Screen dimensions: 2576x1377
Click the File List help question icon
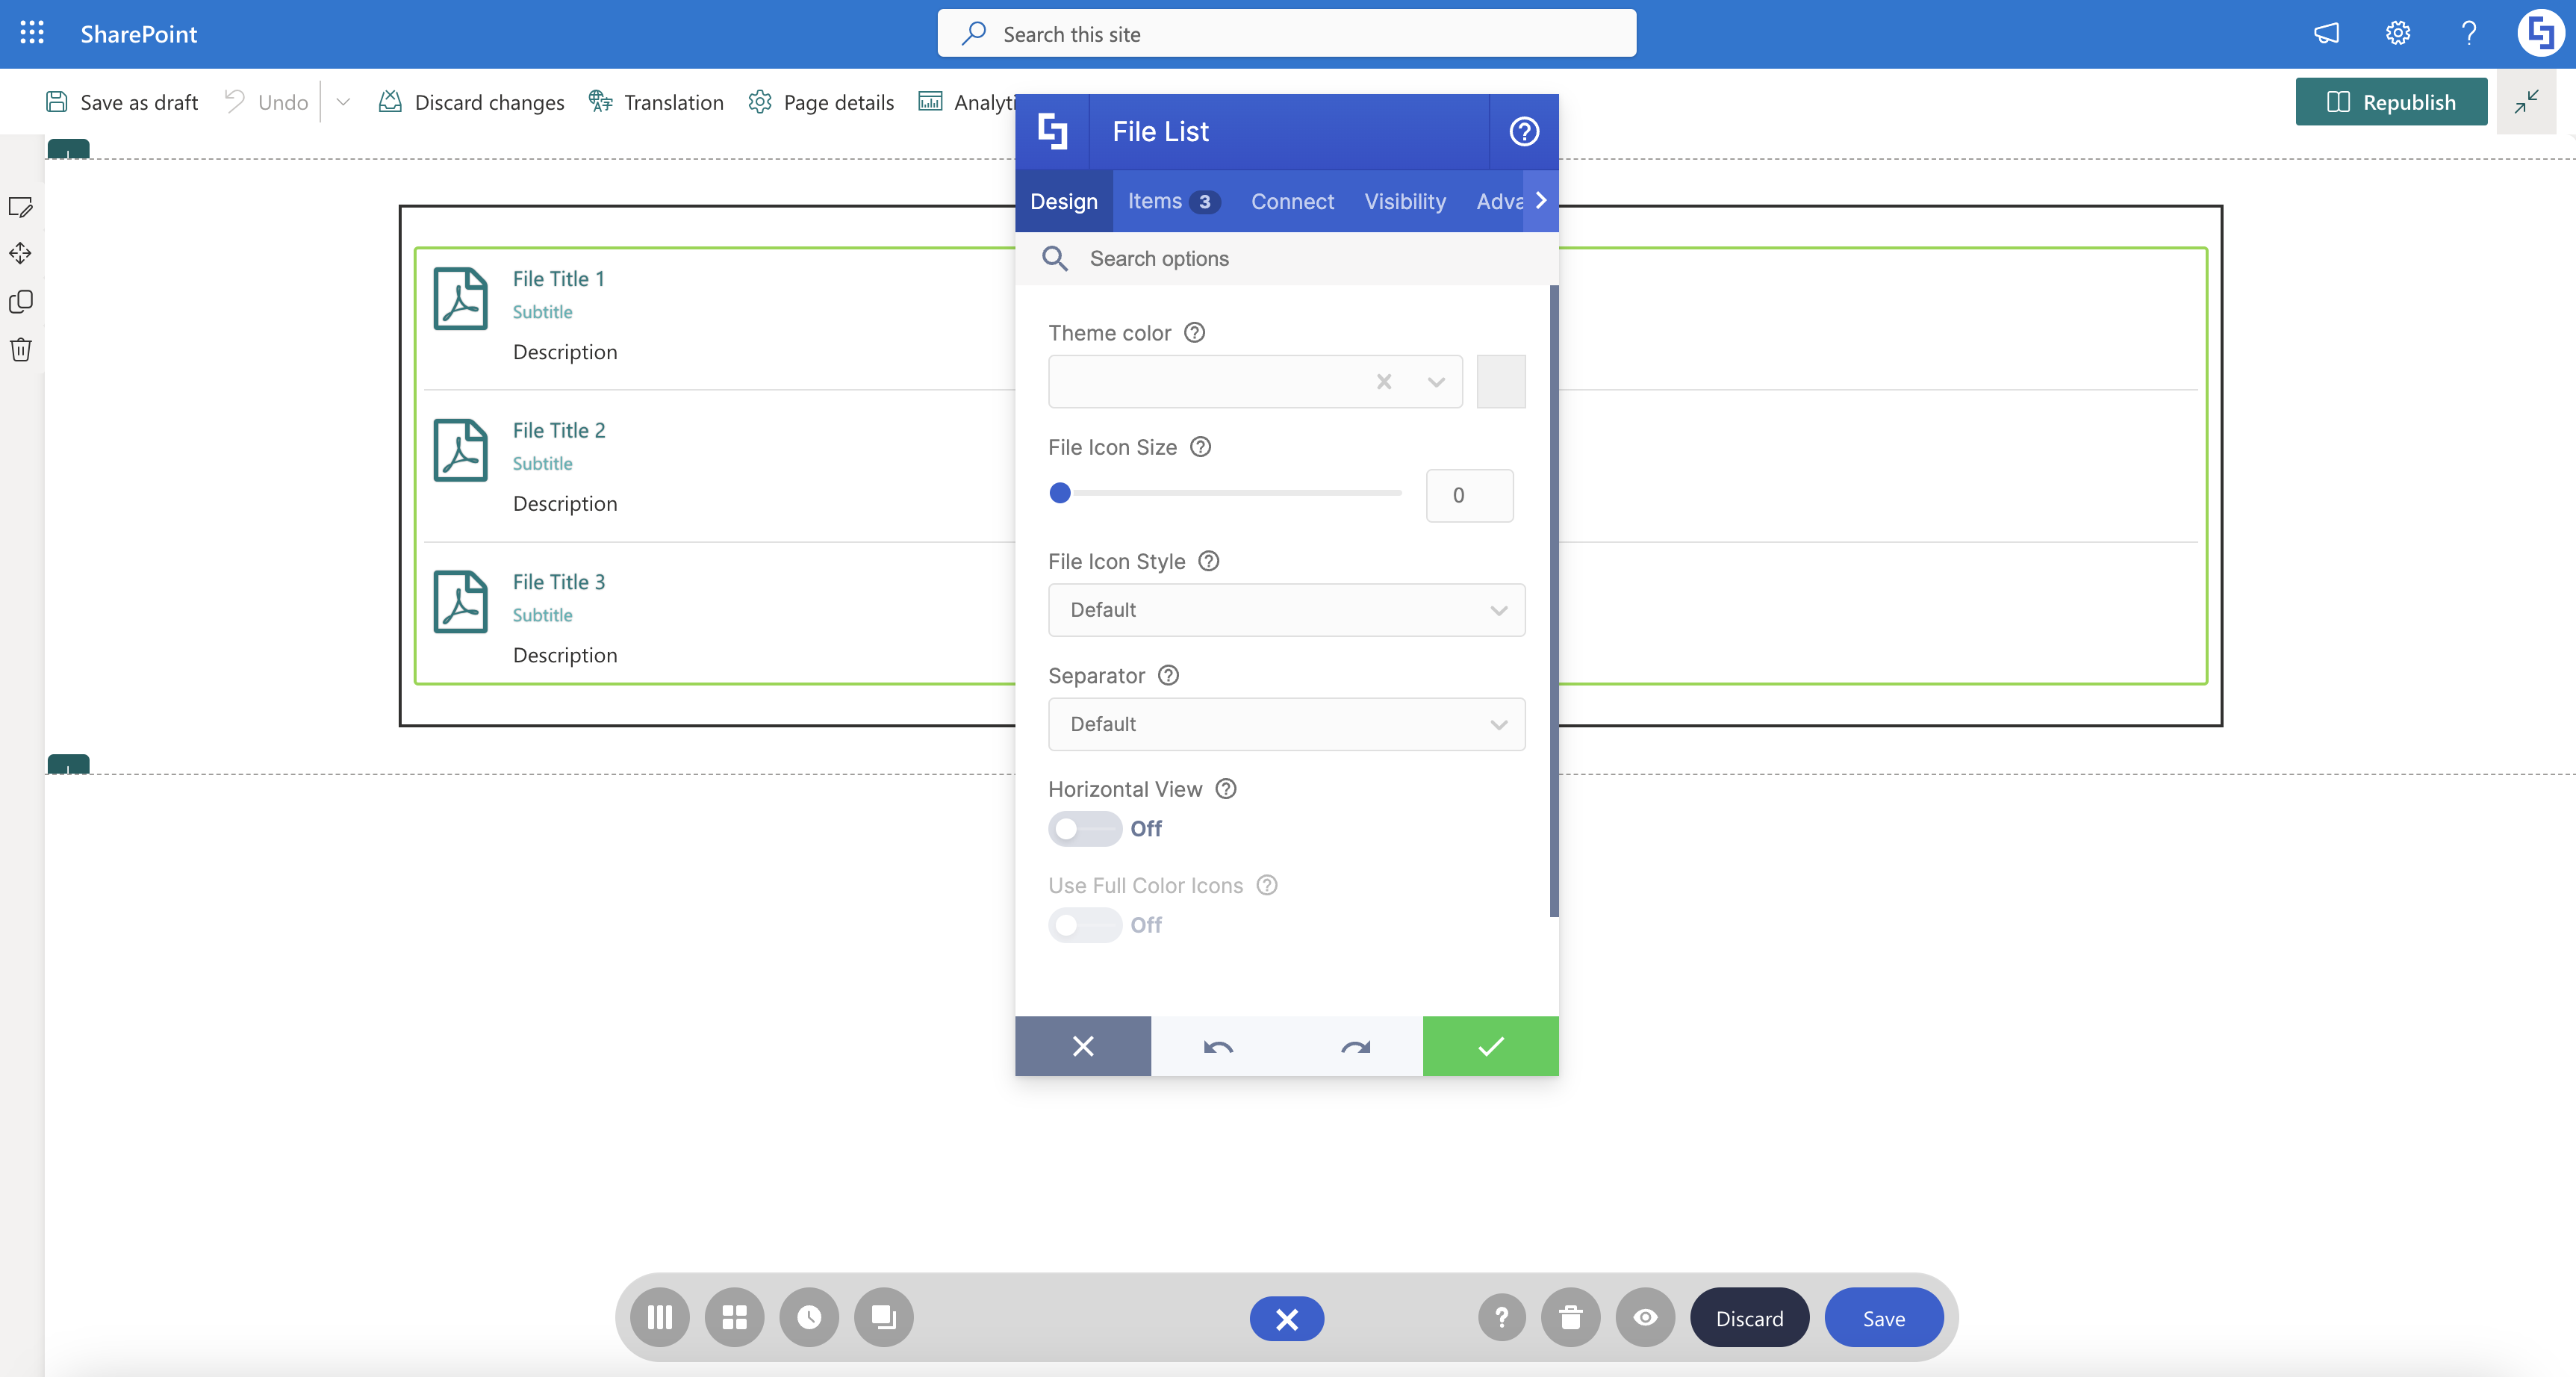pos(1523,131)
